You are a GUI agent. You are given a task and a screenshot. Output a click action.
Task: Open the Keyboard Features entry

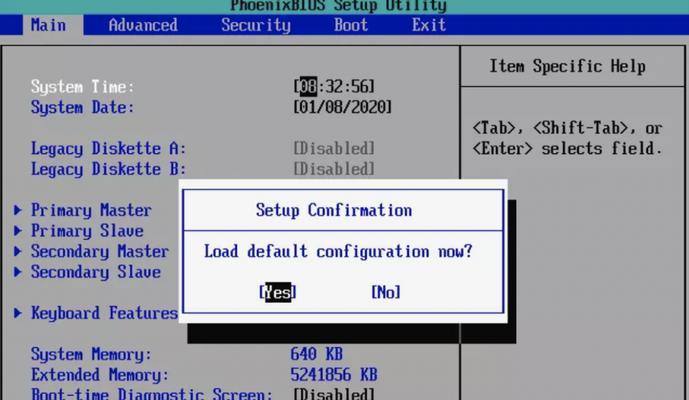tap(104, 313)
